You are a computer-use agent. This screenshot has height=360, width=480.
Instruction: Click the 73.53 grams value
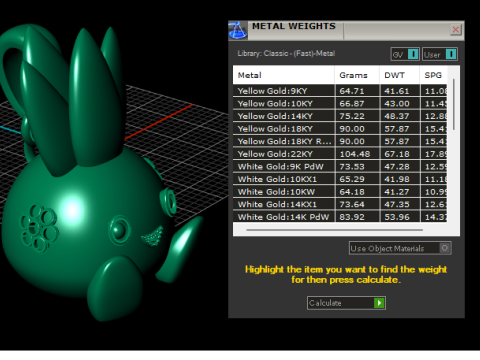(x=352, y=167)
